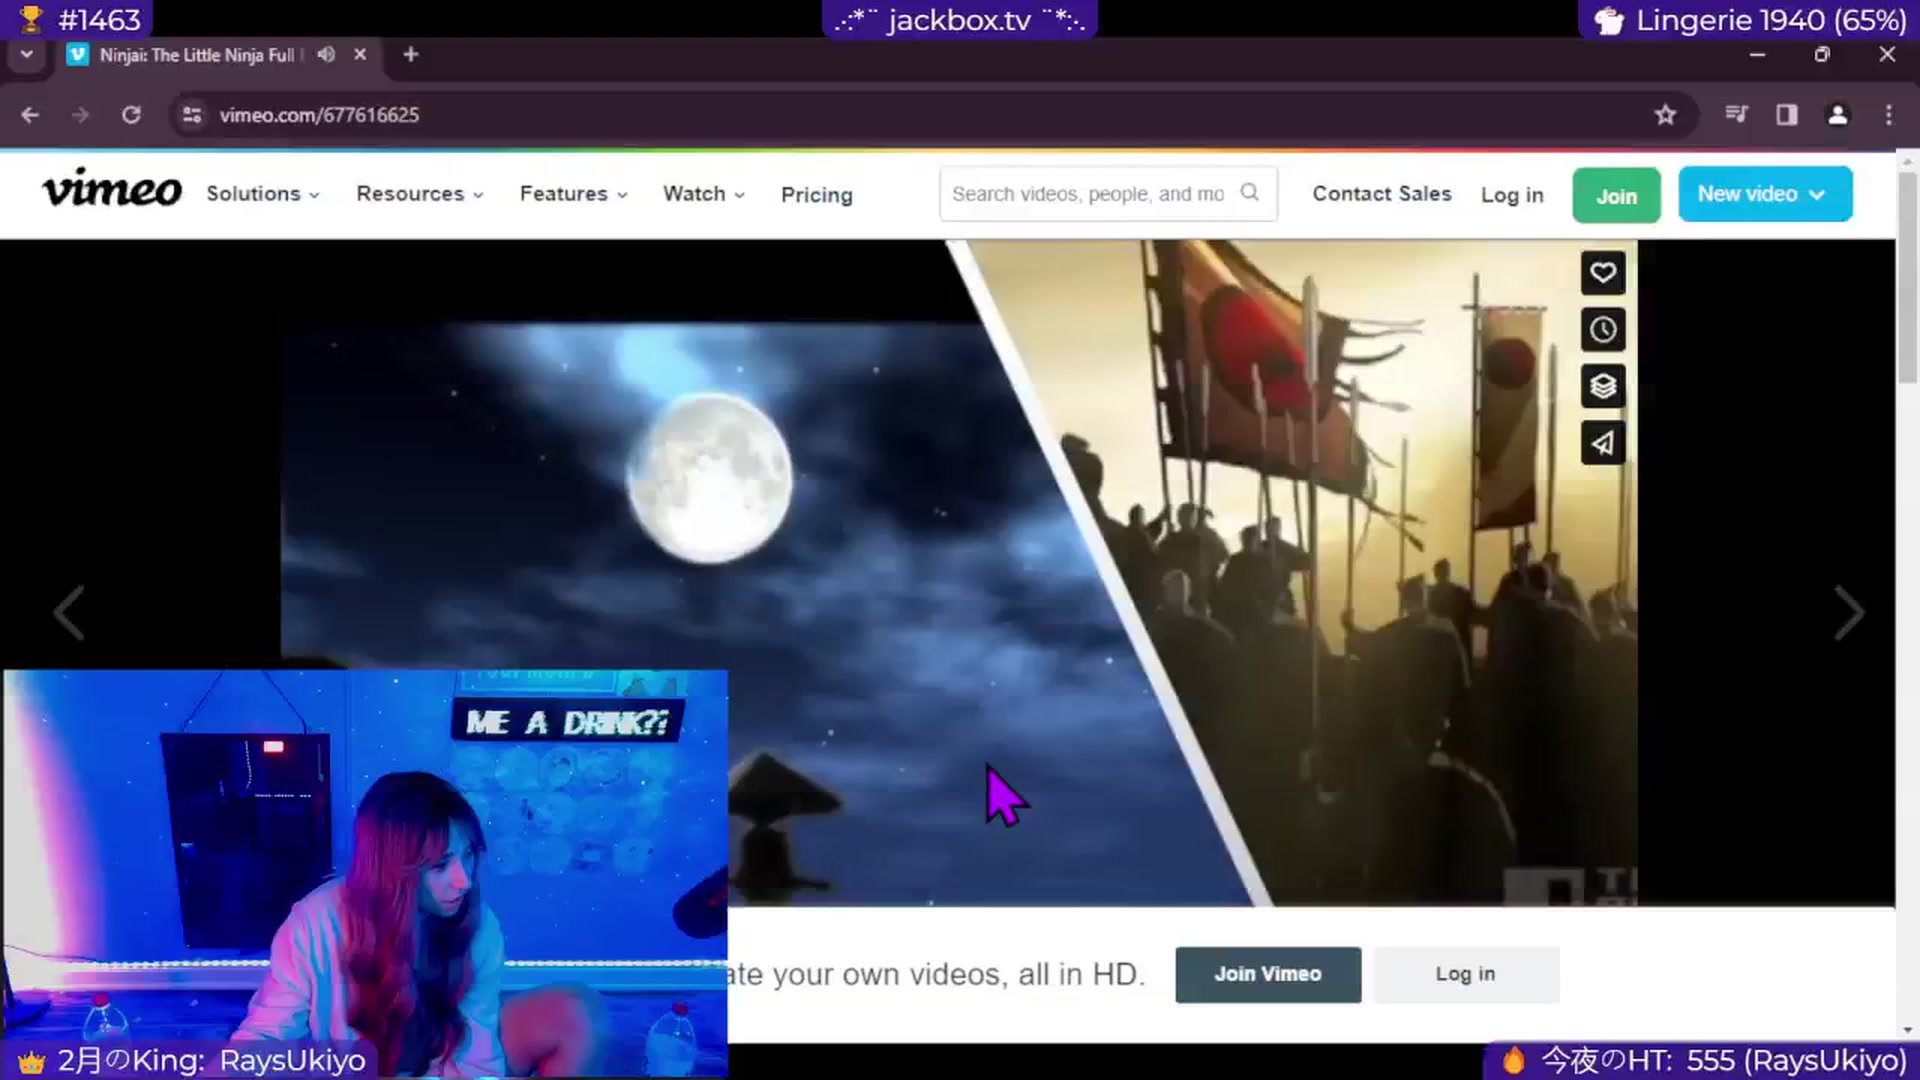Close the Ninjai tab
The height and width of the screenshot is (1080, 1920).
tap(360, 54)
